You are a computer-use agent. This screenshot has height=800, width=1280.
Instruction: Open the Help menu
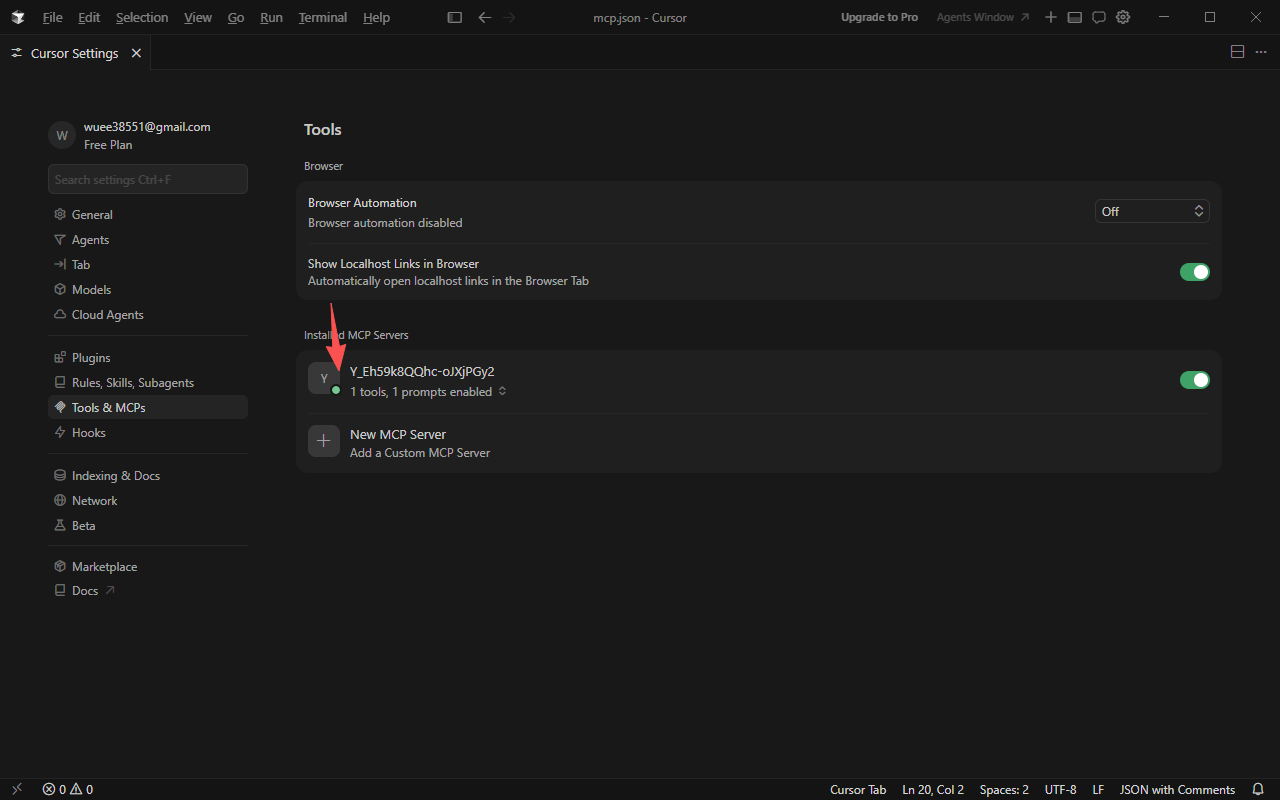coord(377,17)
